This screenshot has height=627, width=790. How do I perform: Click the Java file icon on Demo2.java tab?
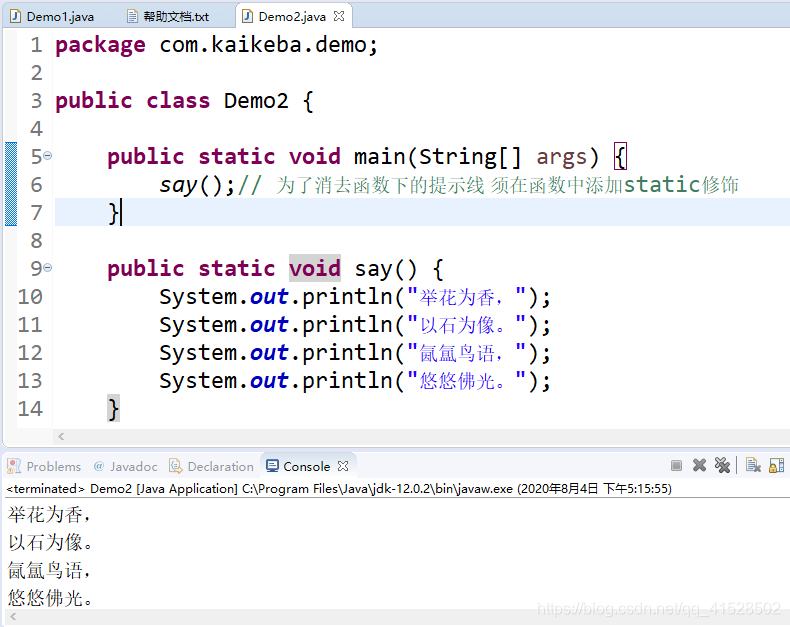[247, 17]
